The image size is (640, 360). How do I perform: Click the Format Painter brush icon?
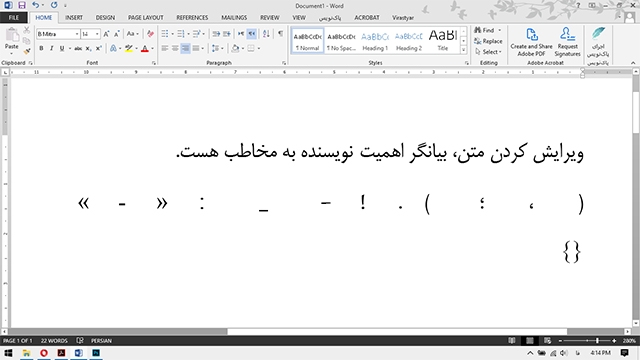tap(27, 52)
